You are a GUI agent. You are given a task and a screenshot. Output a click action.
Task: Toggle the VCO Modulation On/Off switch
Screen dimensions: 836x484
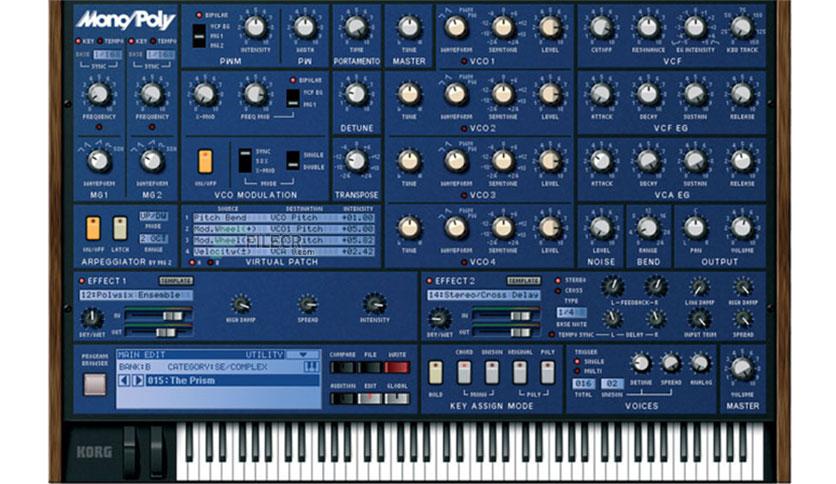coord(205,162)
